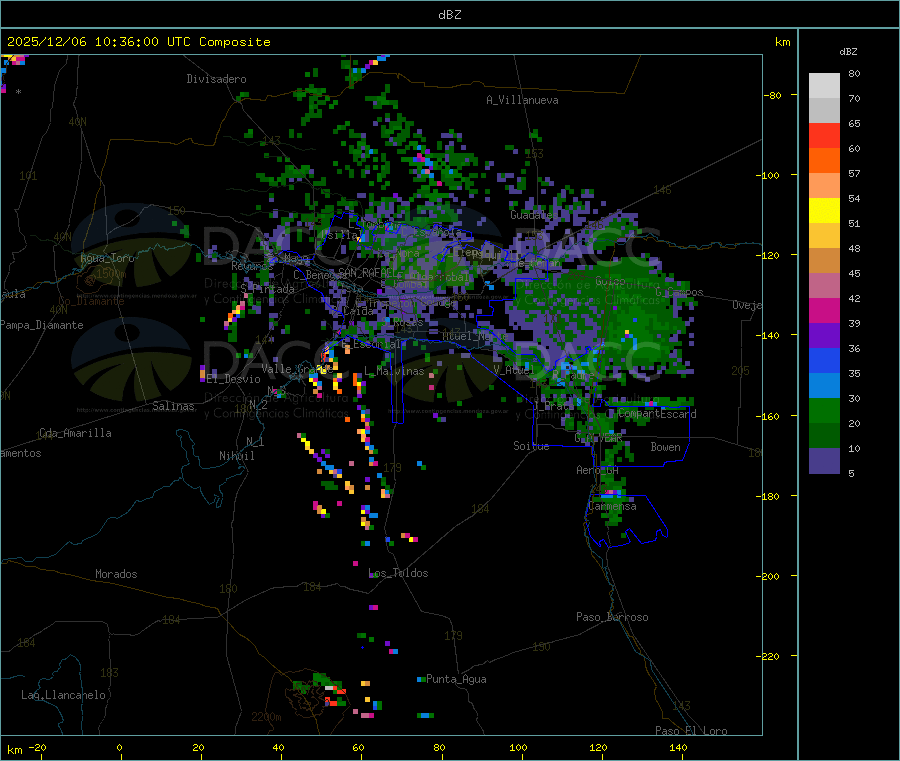Click the purple 36–39 dBZ legend swatch

824,336
